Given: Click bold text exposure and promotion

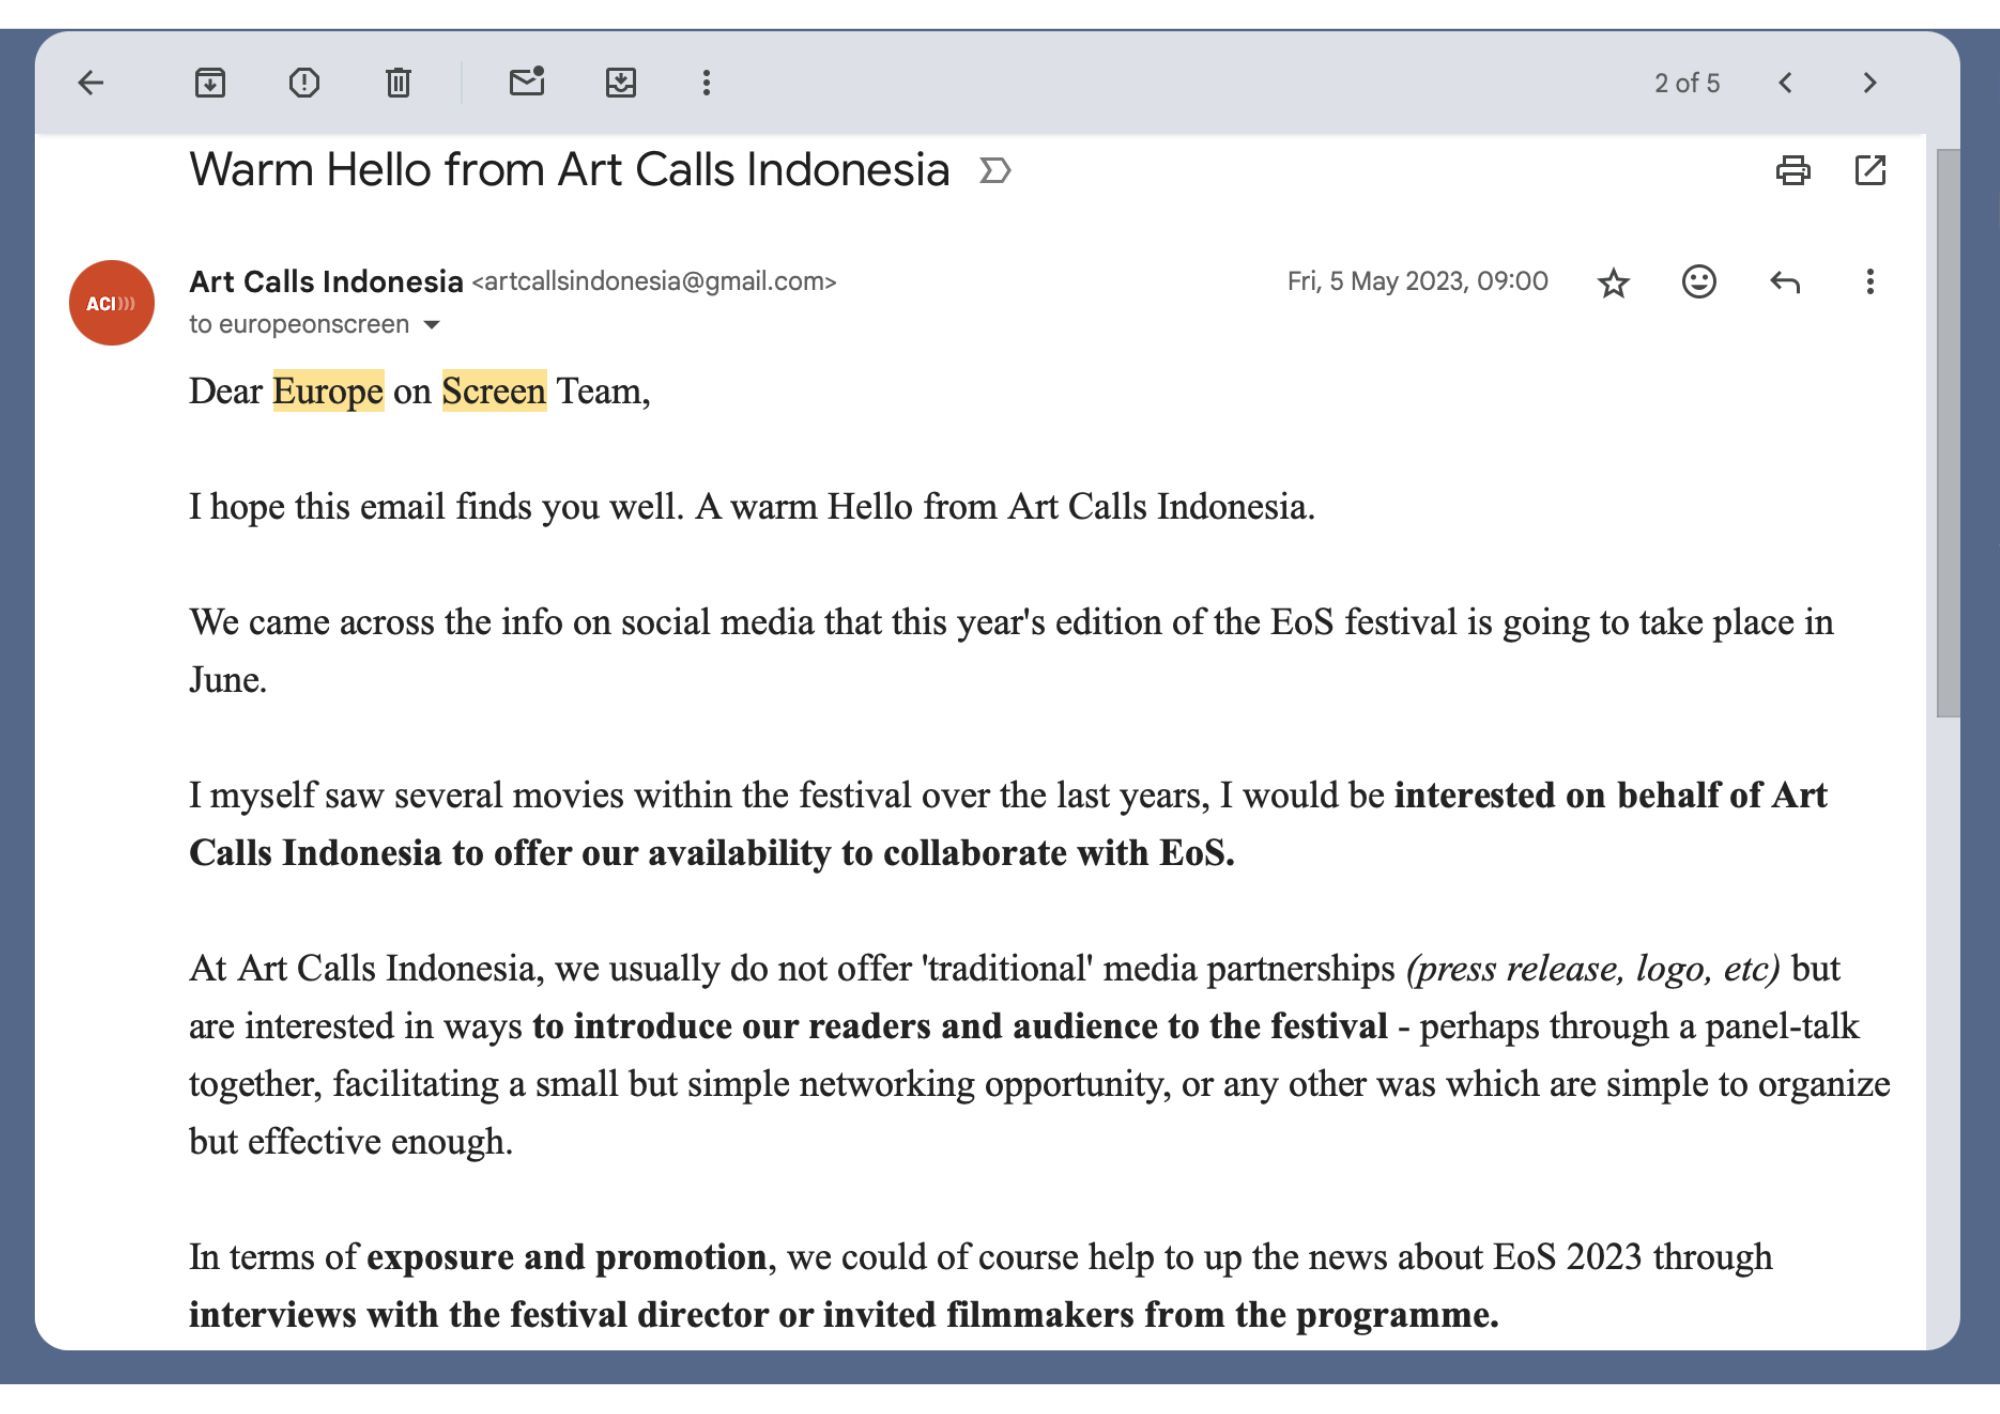Looking at the screenshot, I should coord(566,1257).
